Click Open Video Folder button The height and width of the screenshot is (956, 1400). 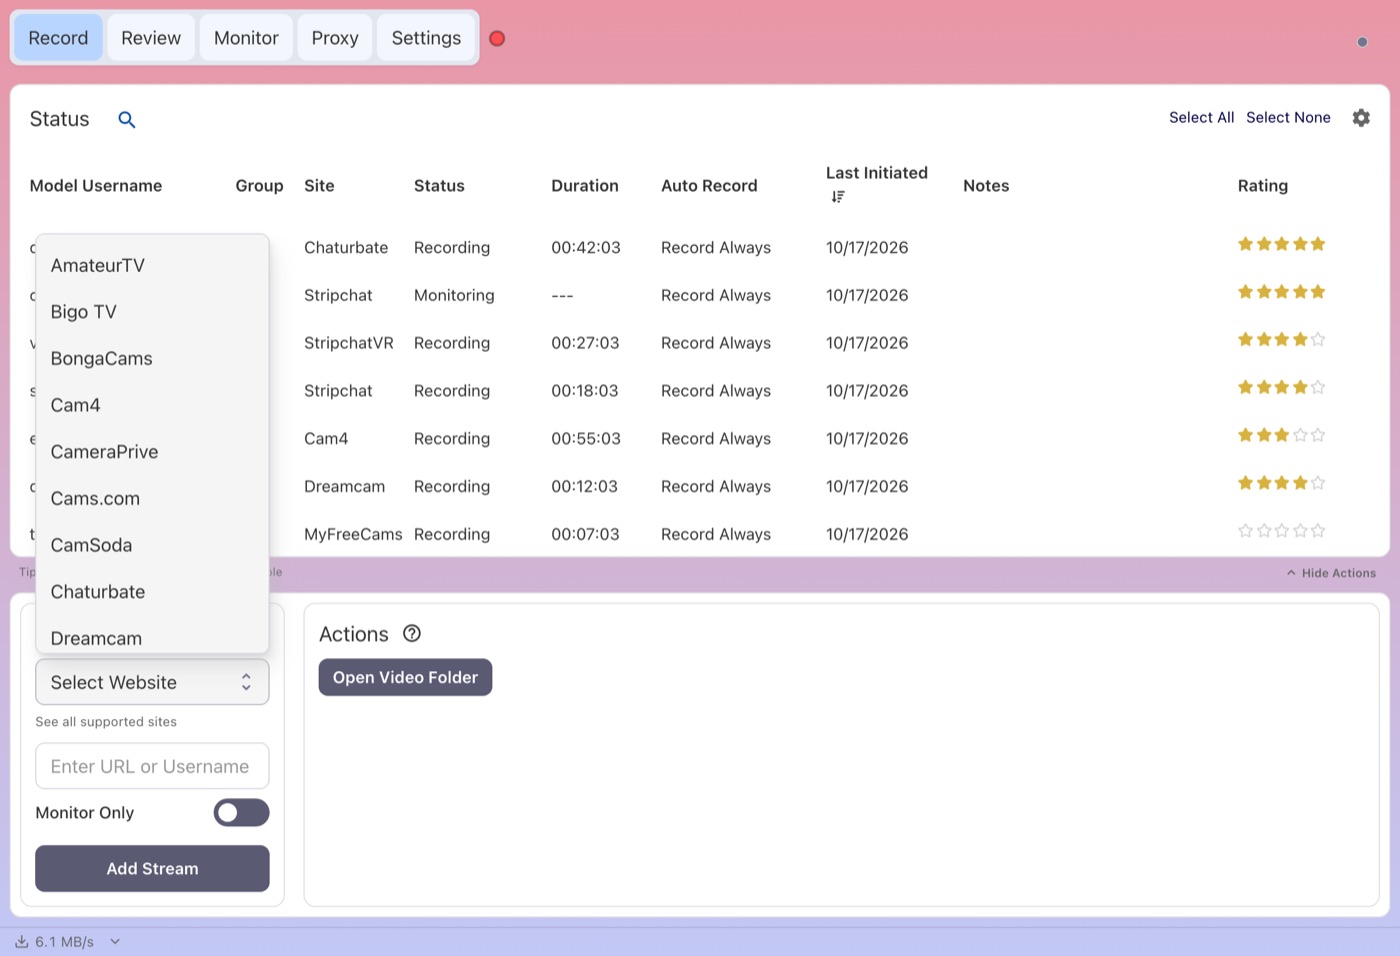405,678
